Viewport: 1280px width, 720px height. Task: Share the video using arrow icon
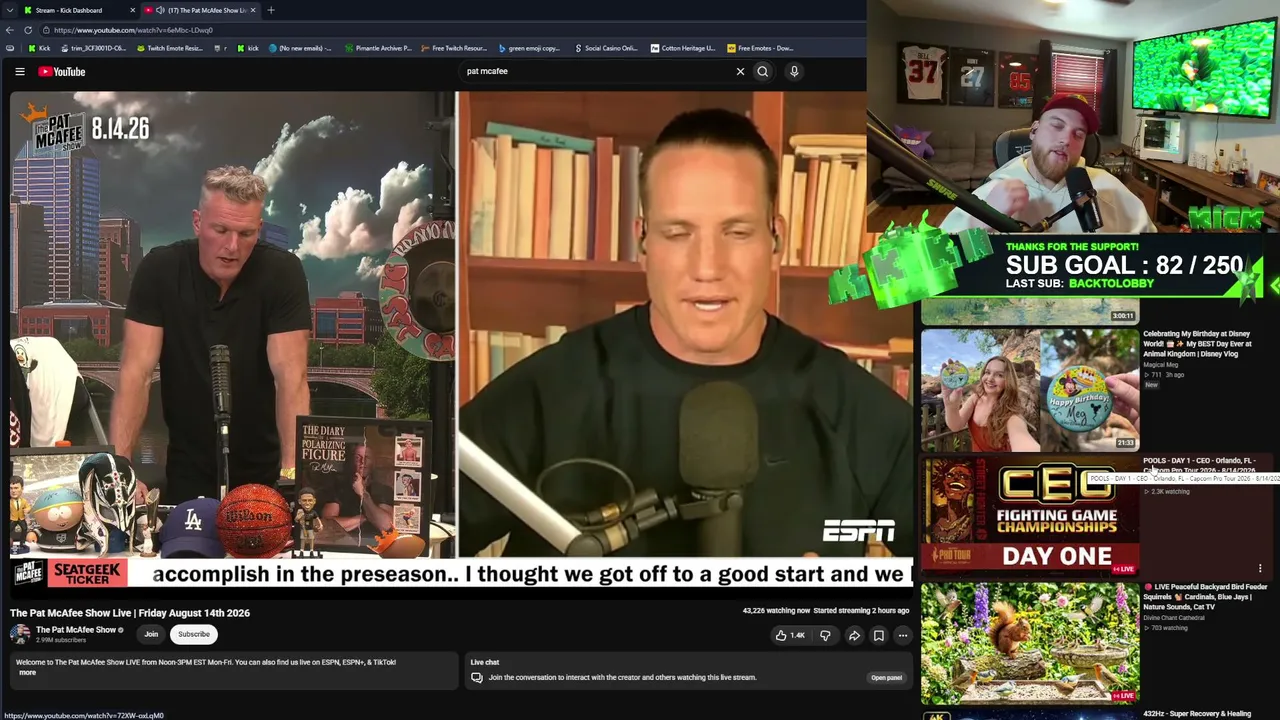tap(854, 635)
